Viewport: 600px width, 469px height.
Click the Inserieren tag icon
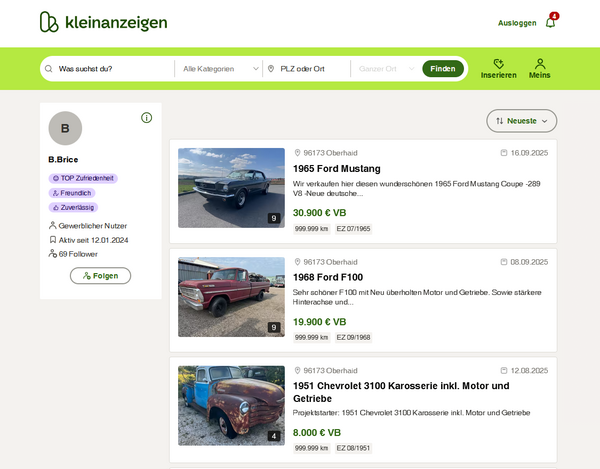498,63
